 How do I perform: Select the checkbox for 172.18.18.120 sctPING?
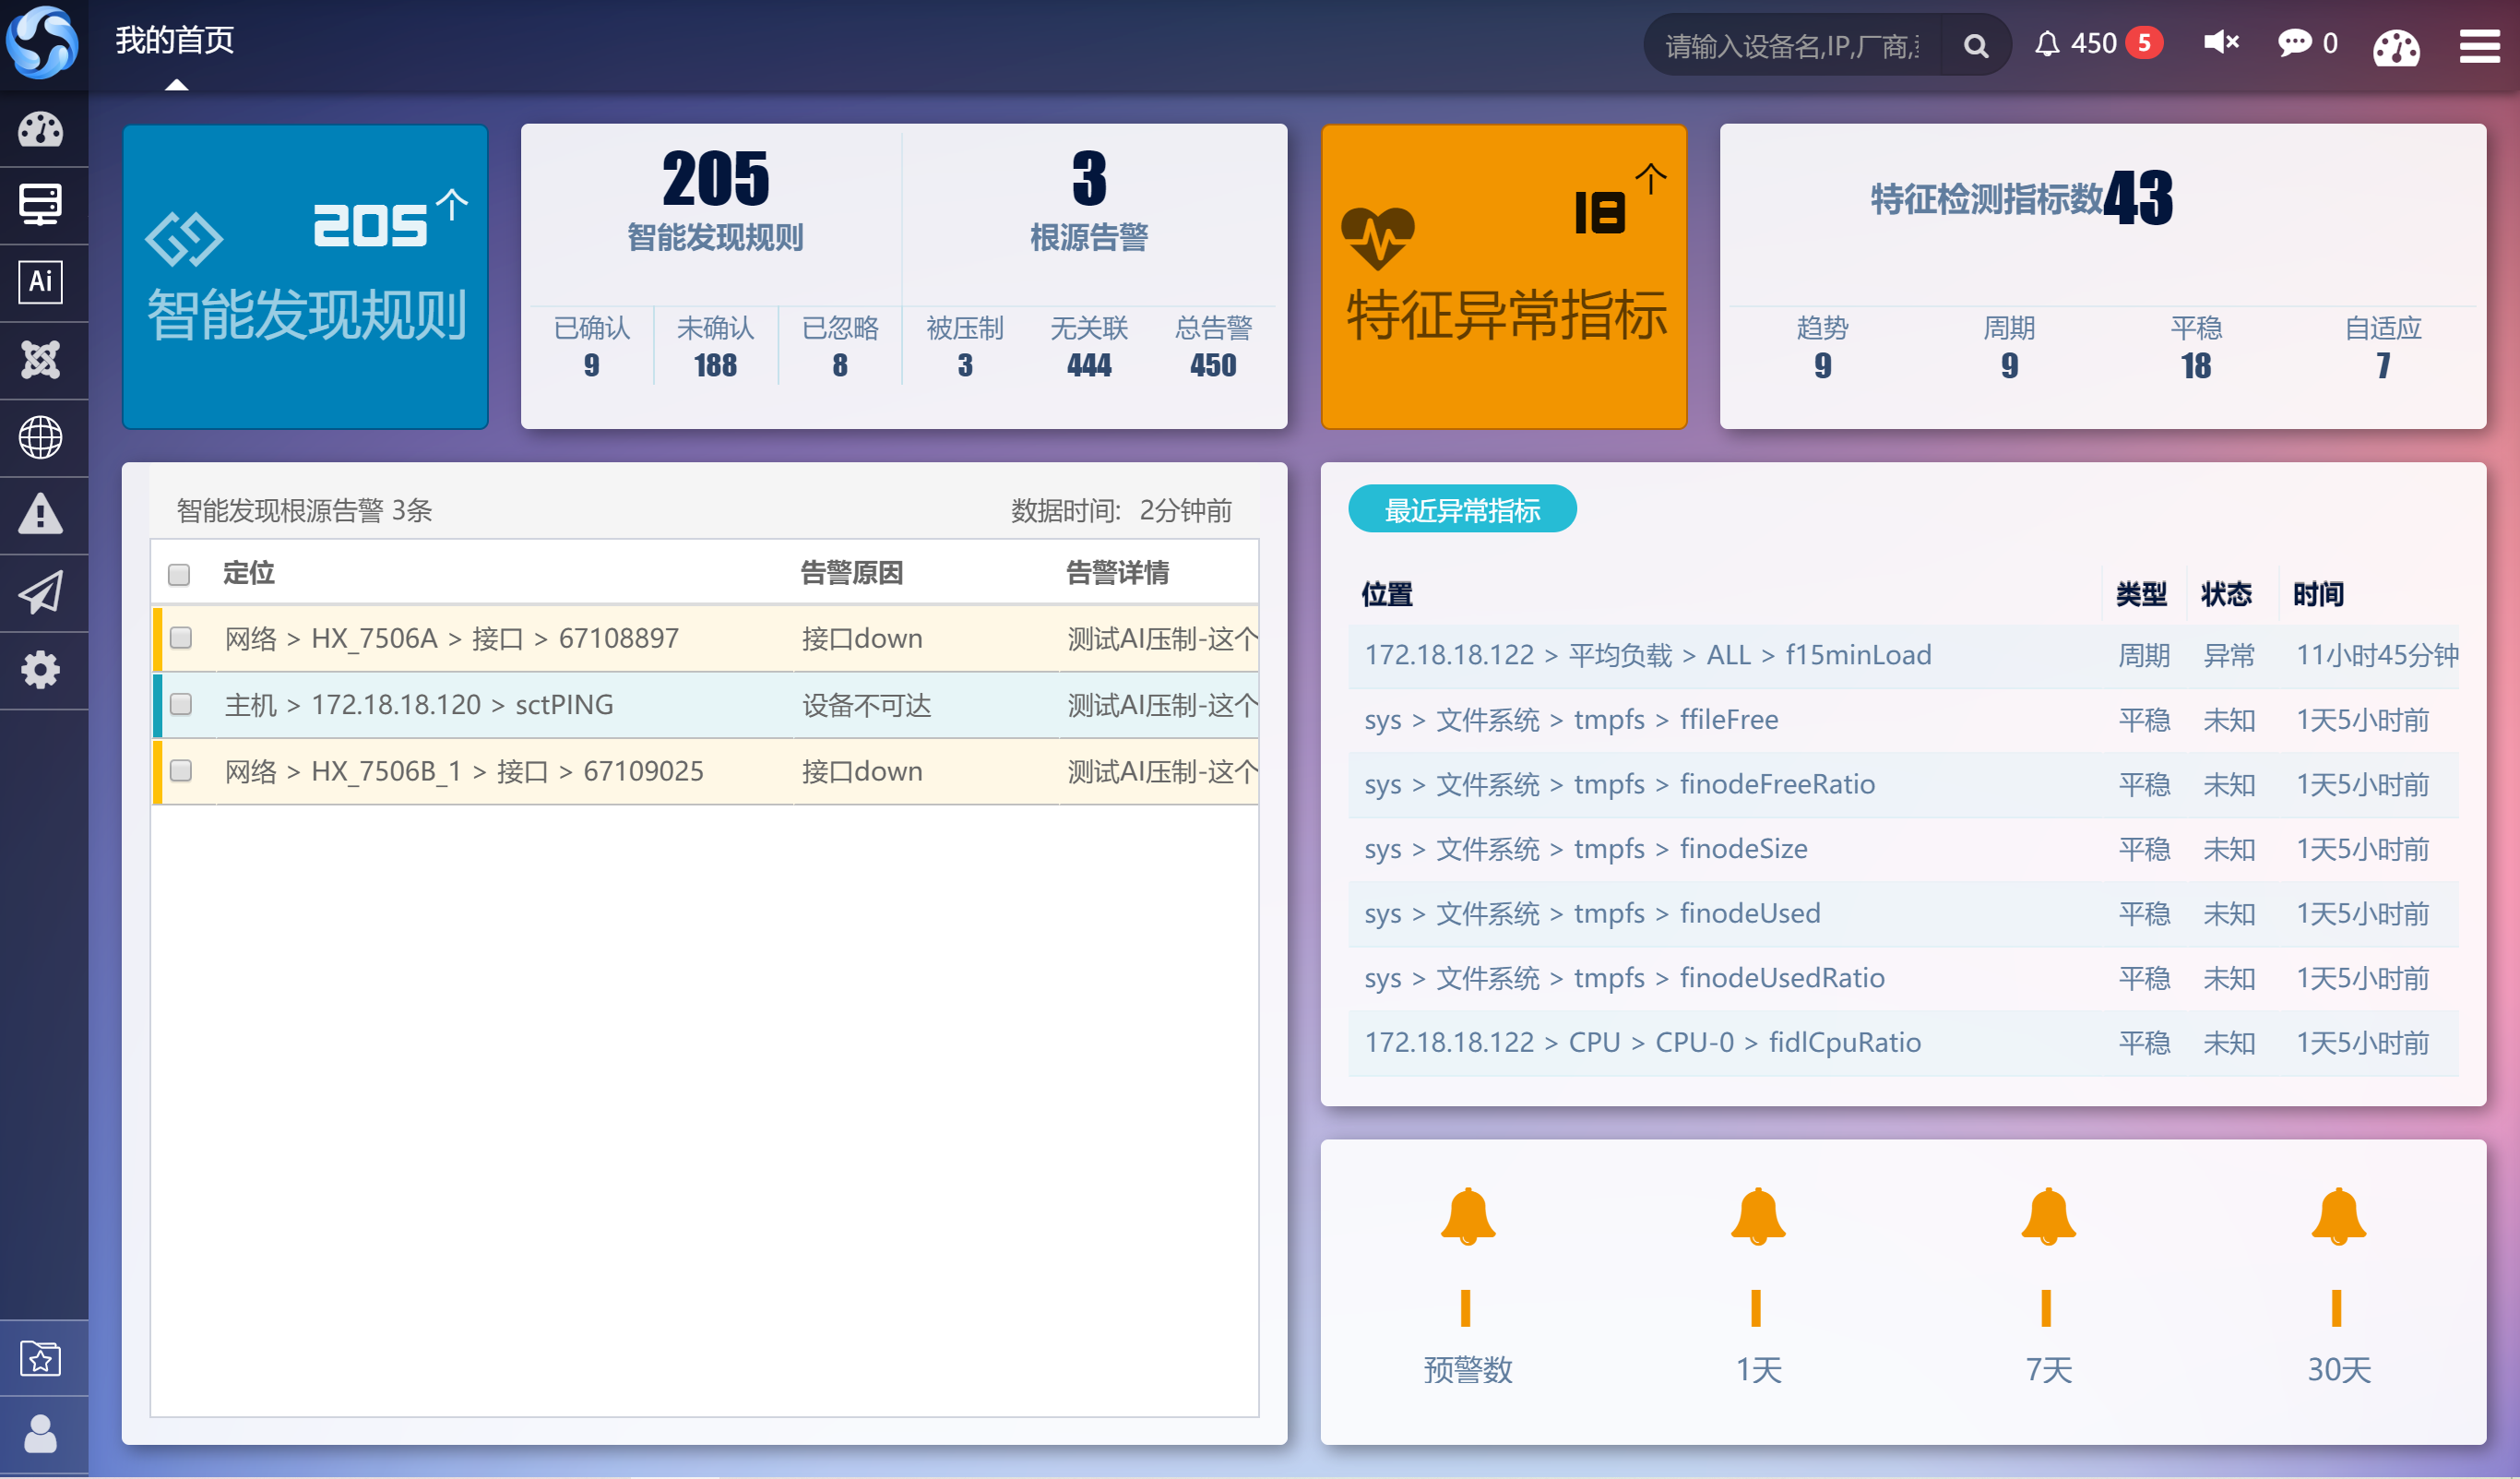[181, 704]
